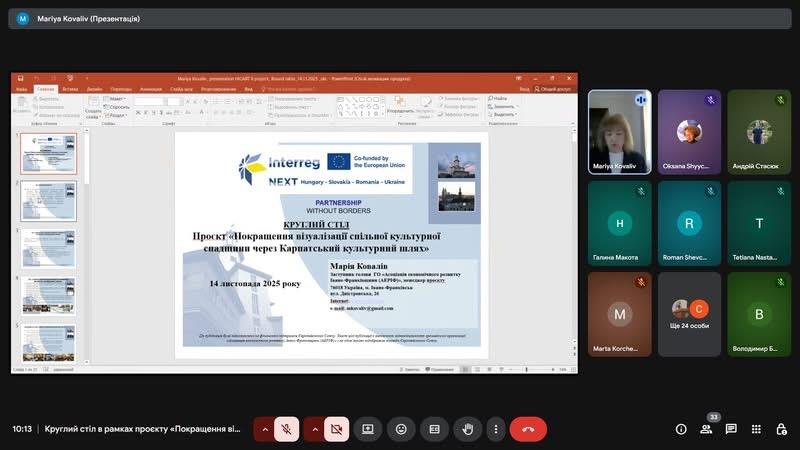Click the Redo arrow in PowerPoint
The image size is (800, 450).
53,79
